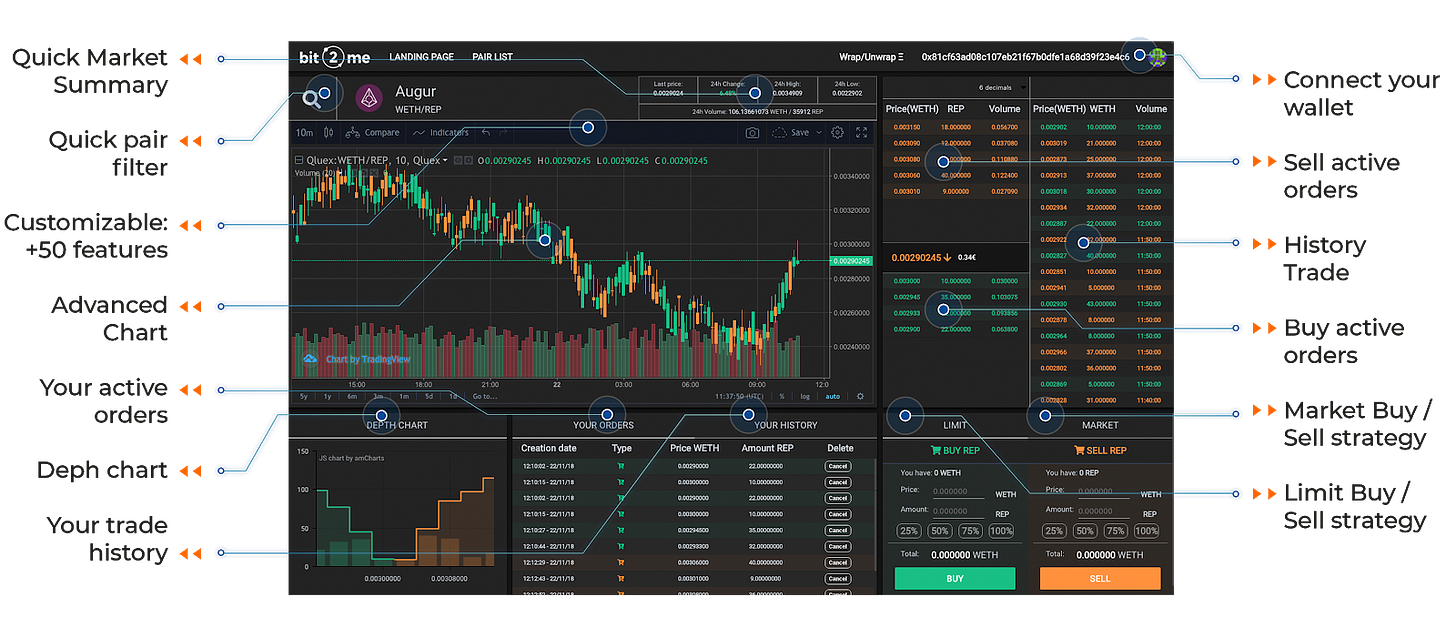The image size is (1456, 618).
Task: Select the 5d chart range
Action: [x=428, y=396]
